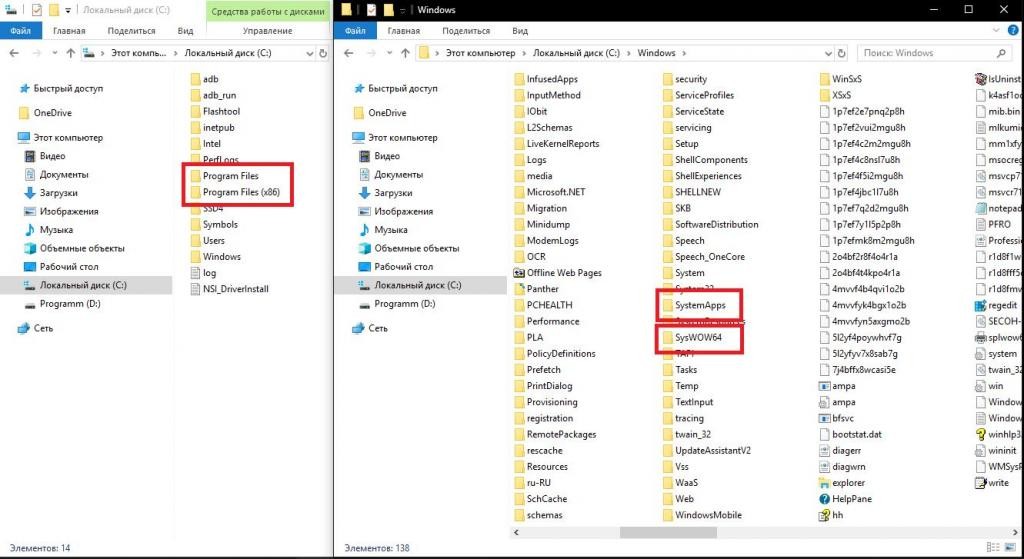Open the Program Files (x86) folder
1024x559 pixels.
tap(240, 192)
